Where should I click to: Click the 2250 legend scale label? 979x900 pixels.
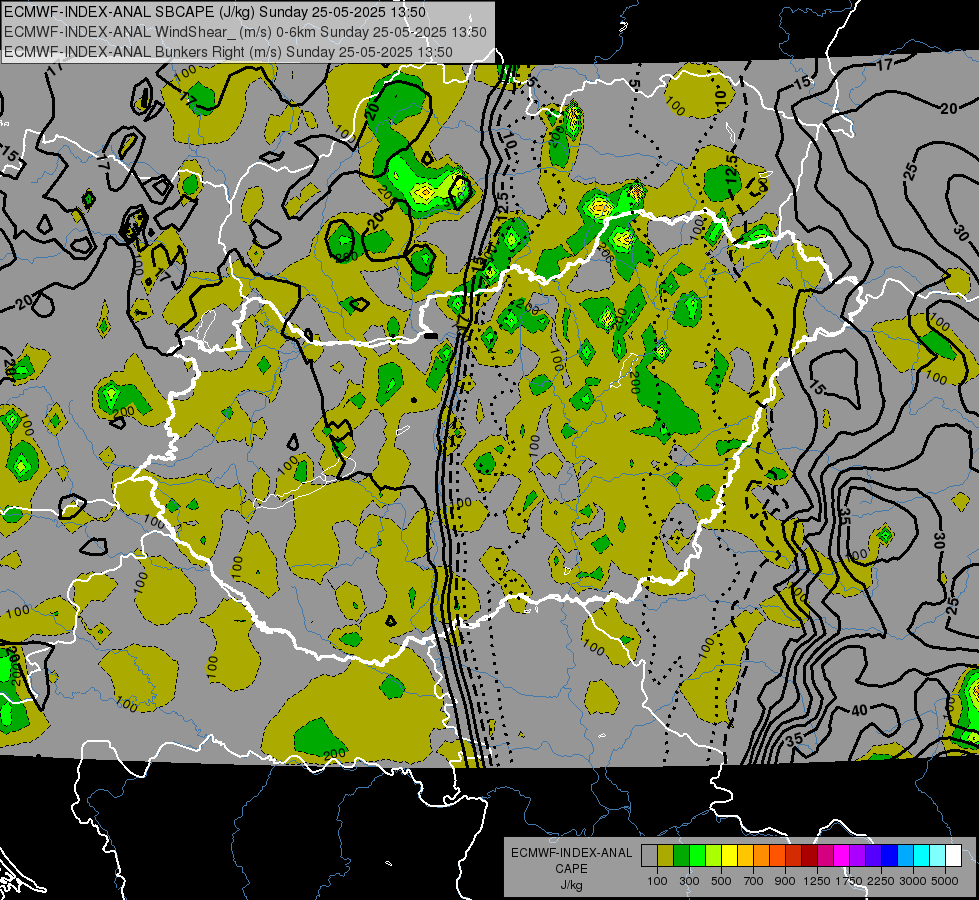pos(881,881)
